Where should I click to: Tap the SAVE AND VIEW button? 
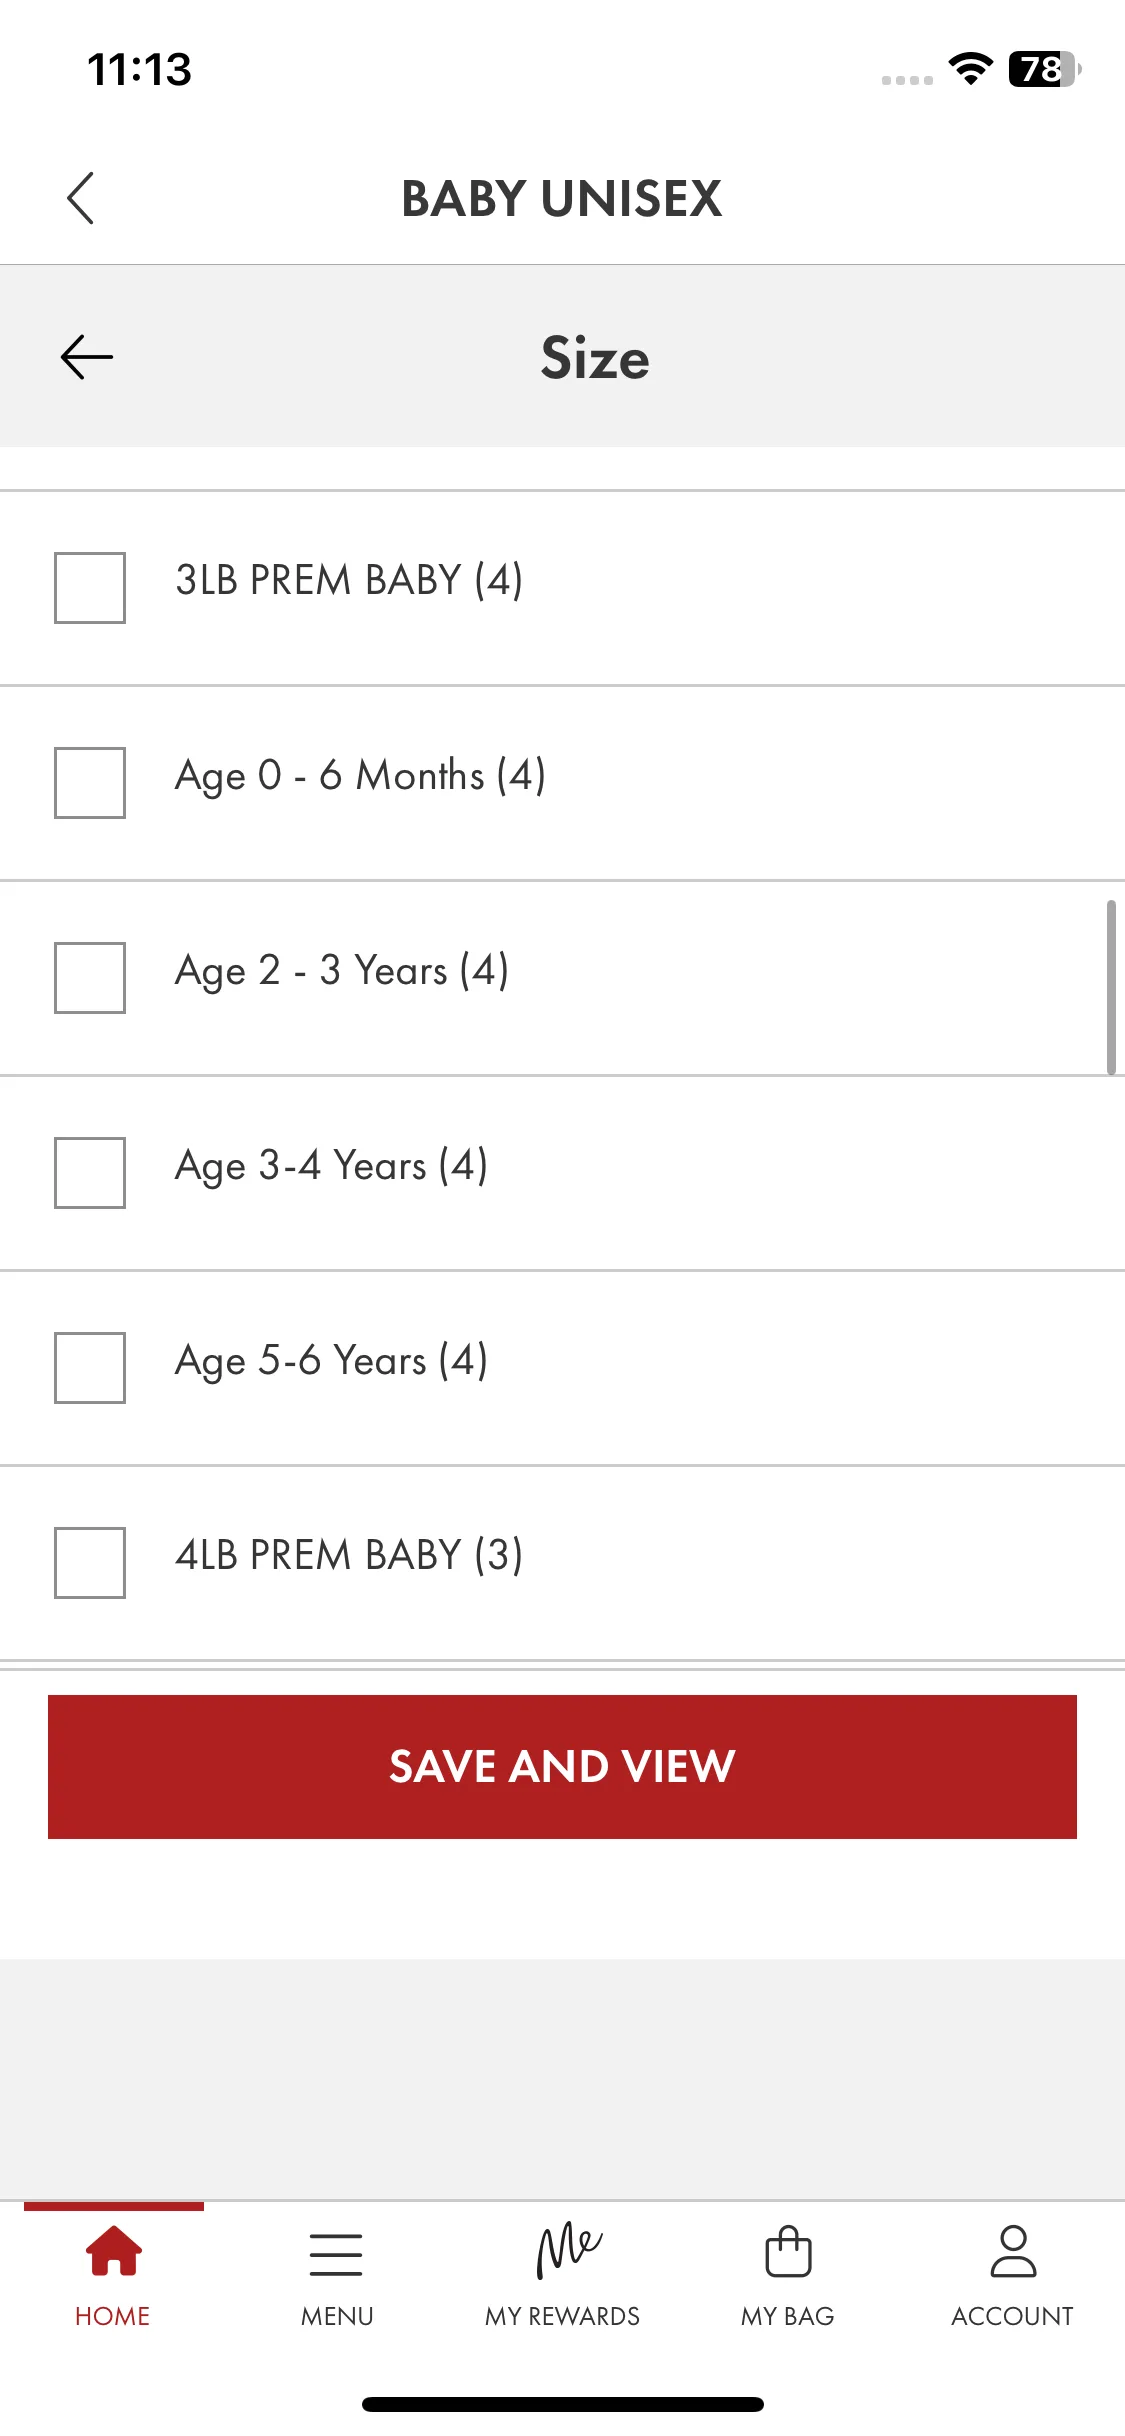click(x=562, y=1767)
